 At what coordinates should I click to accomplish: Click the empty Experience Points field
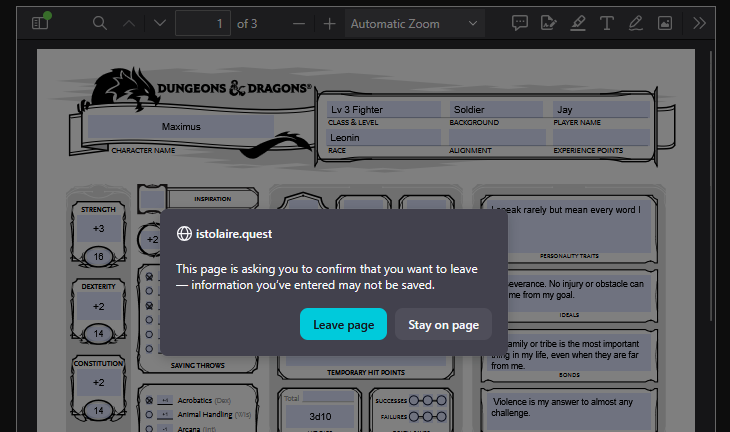(x=601, y=137)
